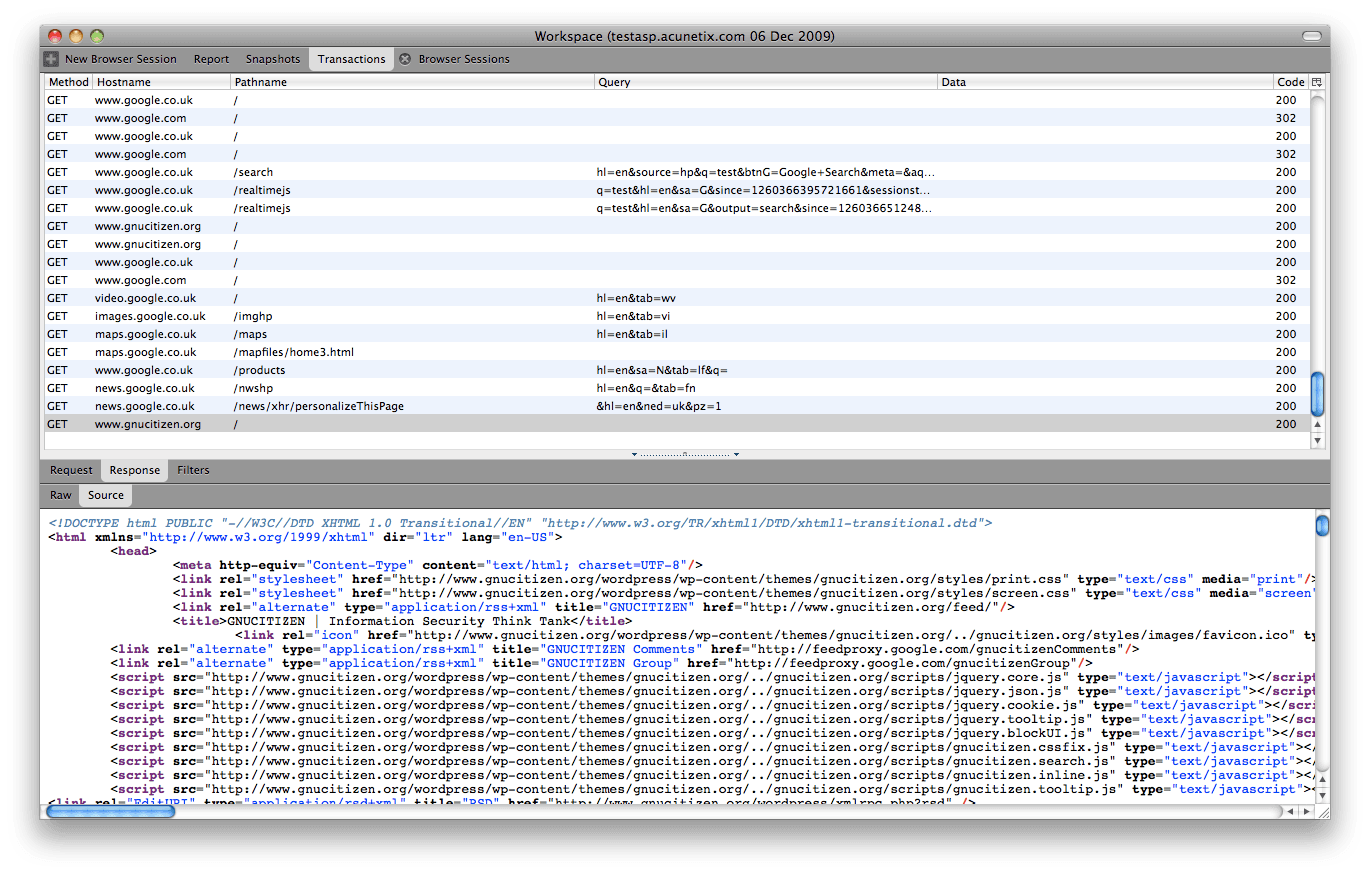
Task: Click the red close window button
Action: pyautogui.click(x=55, y=36)
